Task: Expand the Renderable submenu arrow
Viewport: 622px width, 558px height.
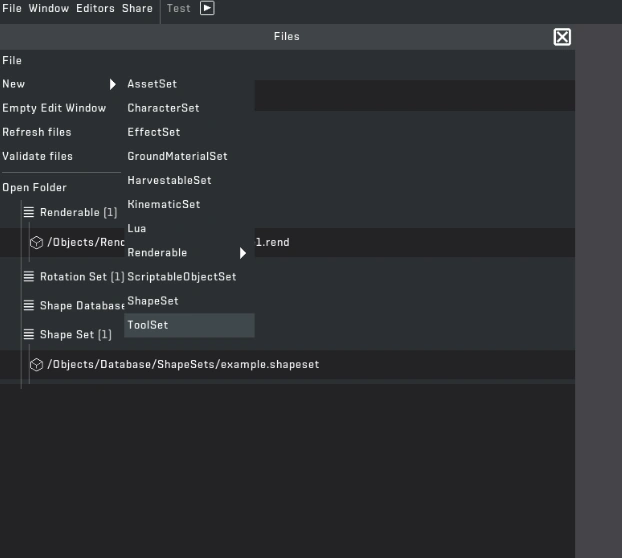Action: point(242,253)
